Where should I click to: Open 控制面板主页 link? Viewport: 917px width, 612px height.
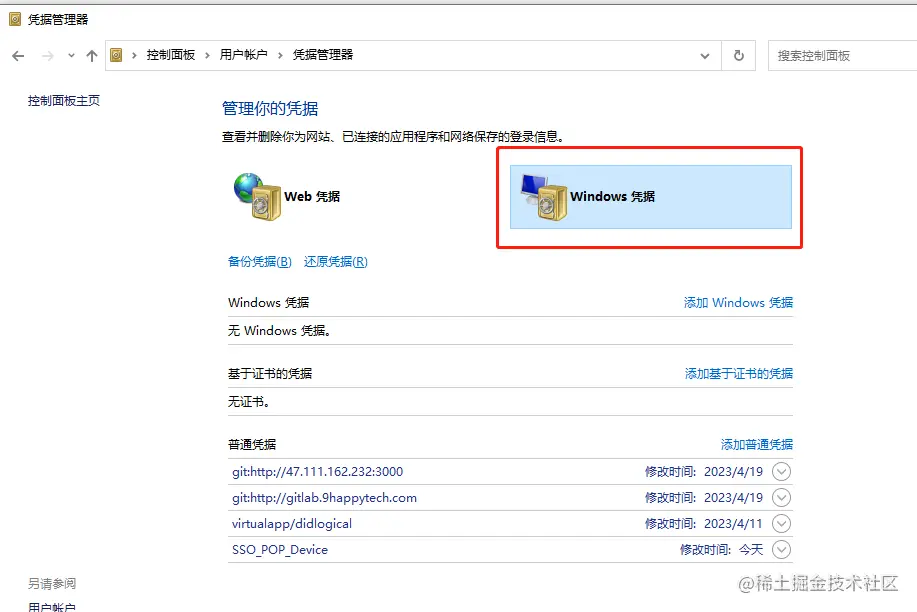(64, 101)
